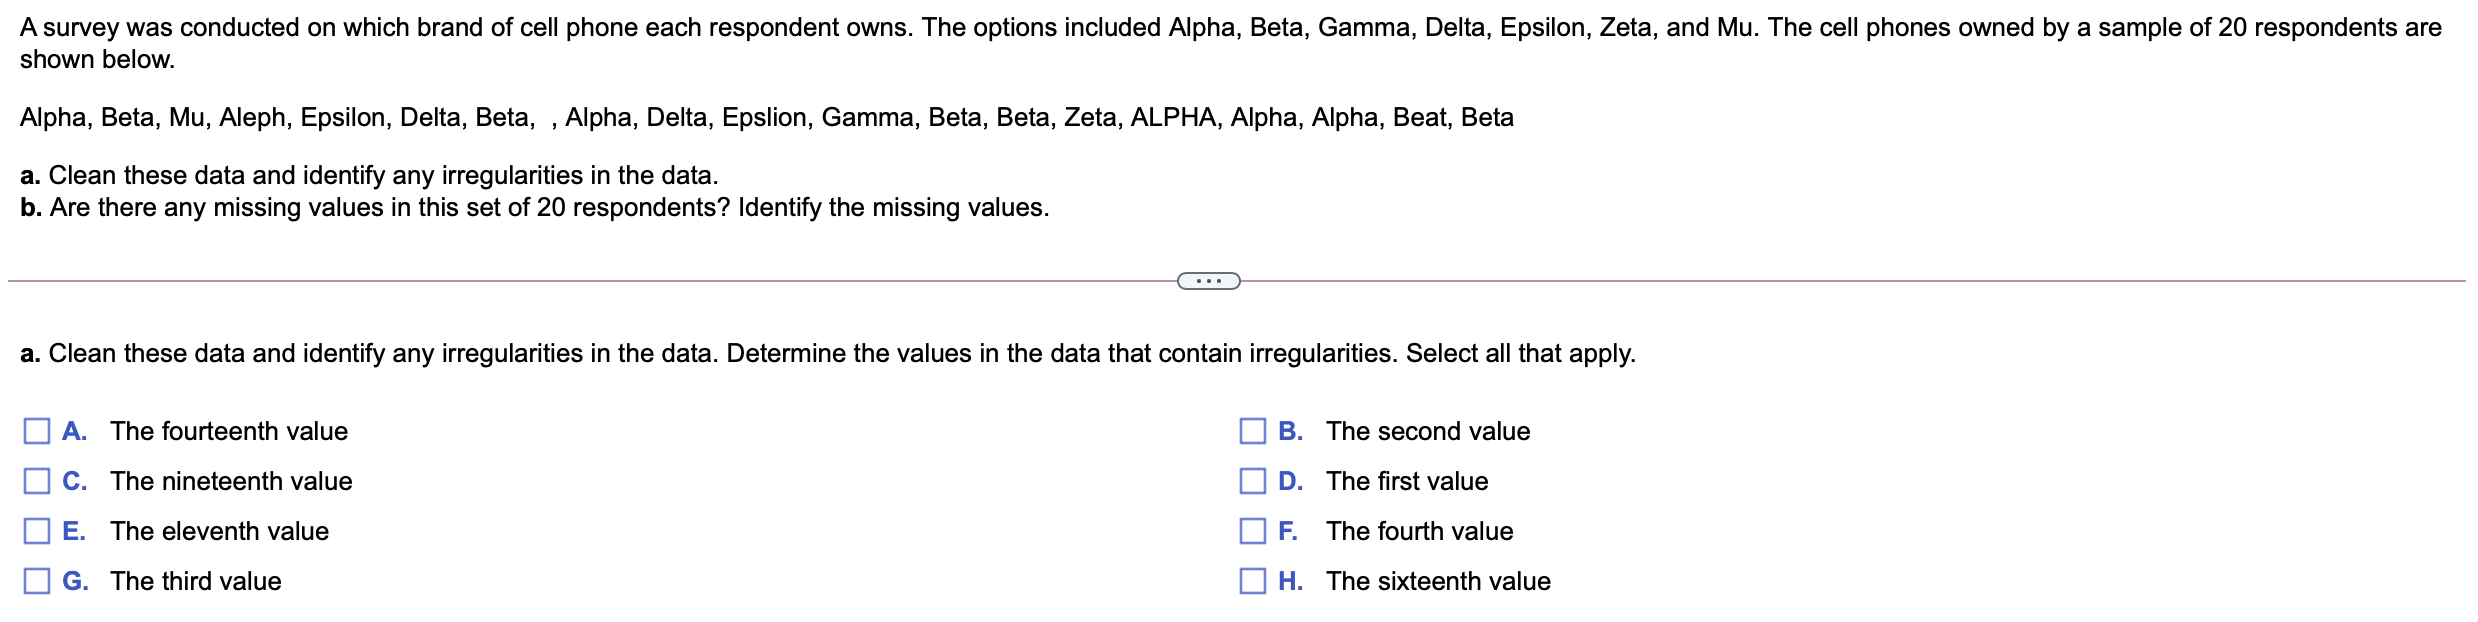
Task: Click the 'ALPHA' entry in the data list
Action: point(1173,118)
